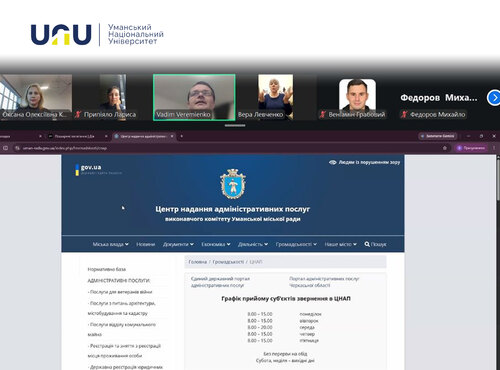Click the next participants arrow button
The height and width of the screenshot is (370, 500).
[494, 98]
